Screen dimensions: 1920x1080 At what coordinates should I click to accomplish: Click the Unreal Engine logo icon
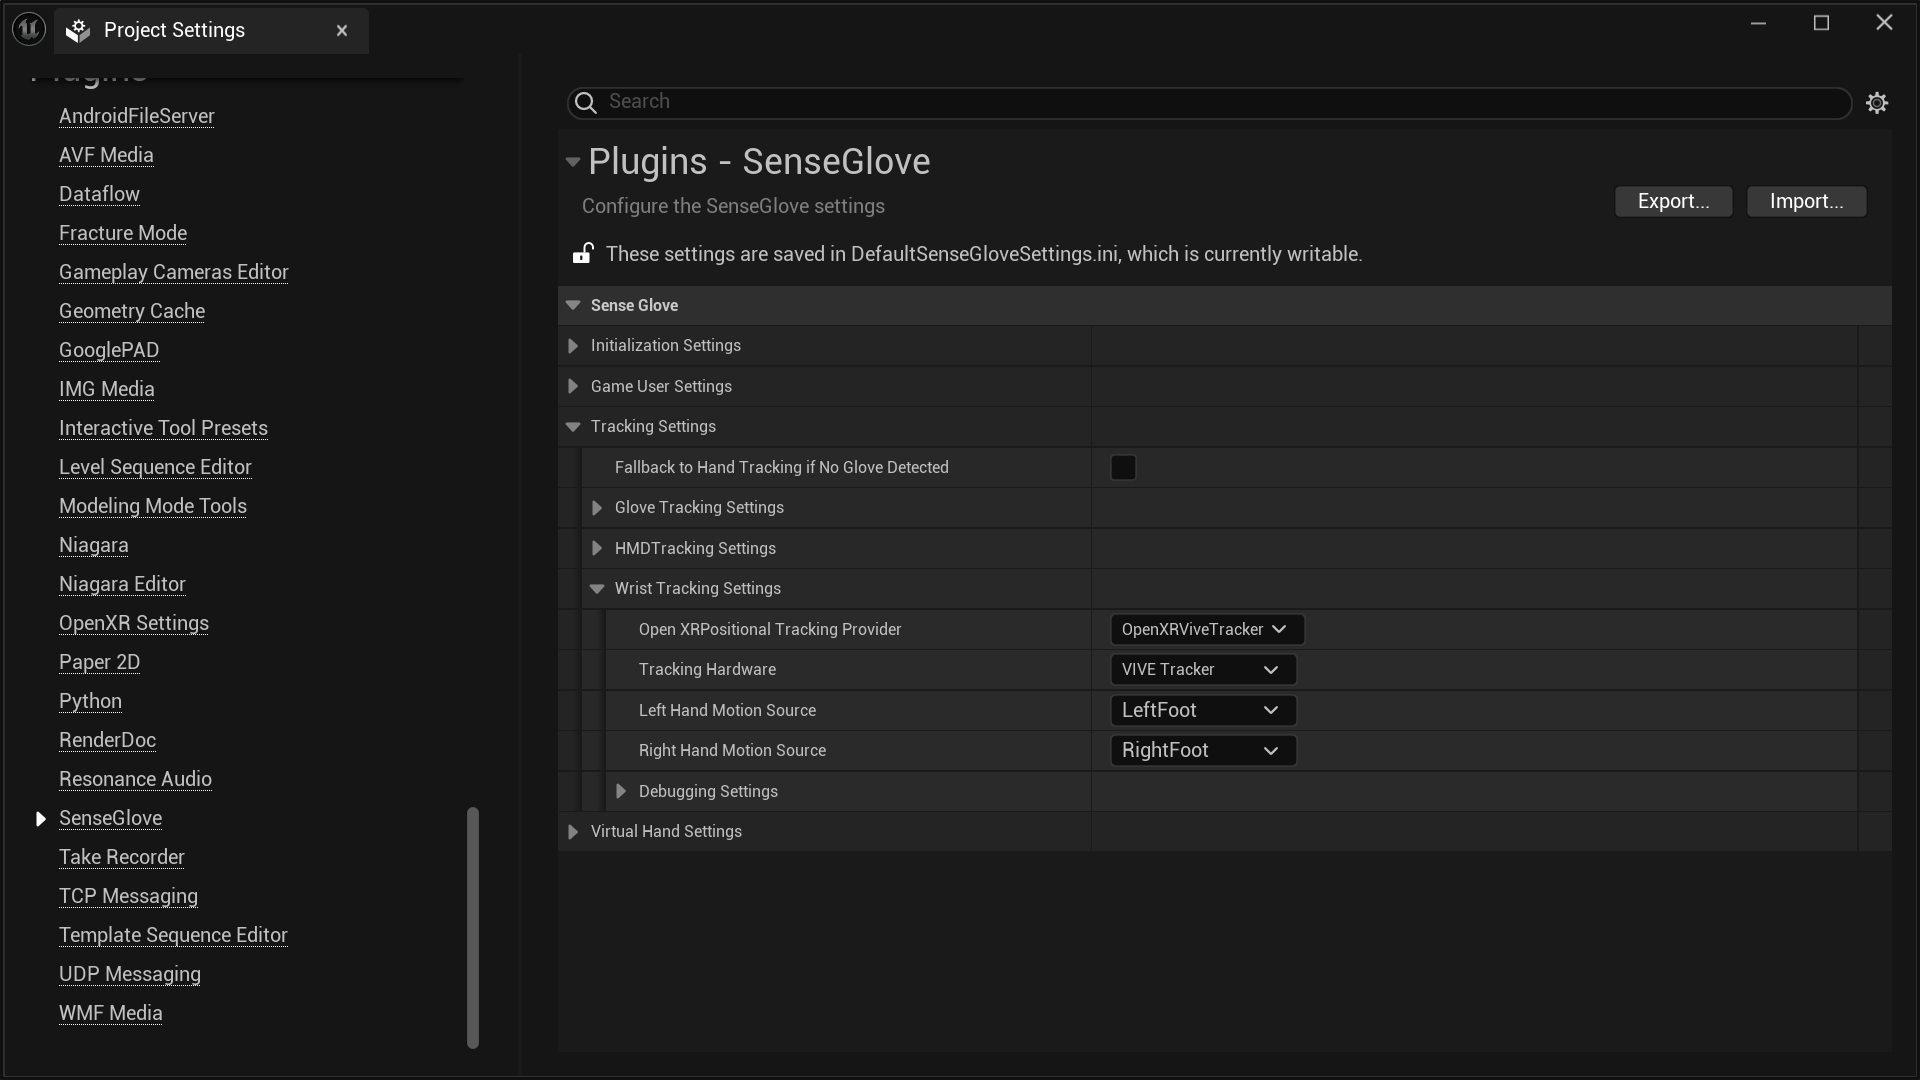(27, 29)
